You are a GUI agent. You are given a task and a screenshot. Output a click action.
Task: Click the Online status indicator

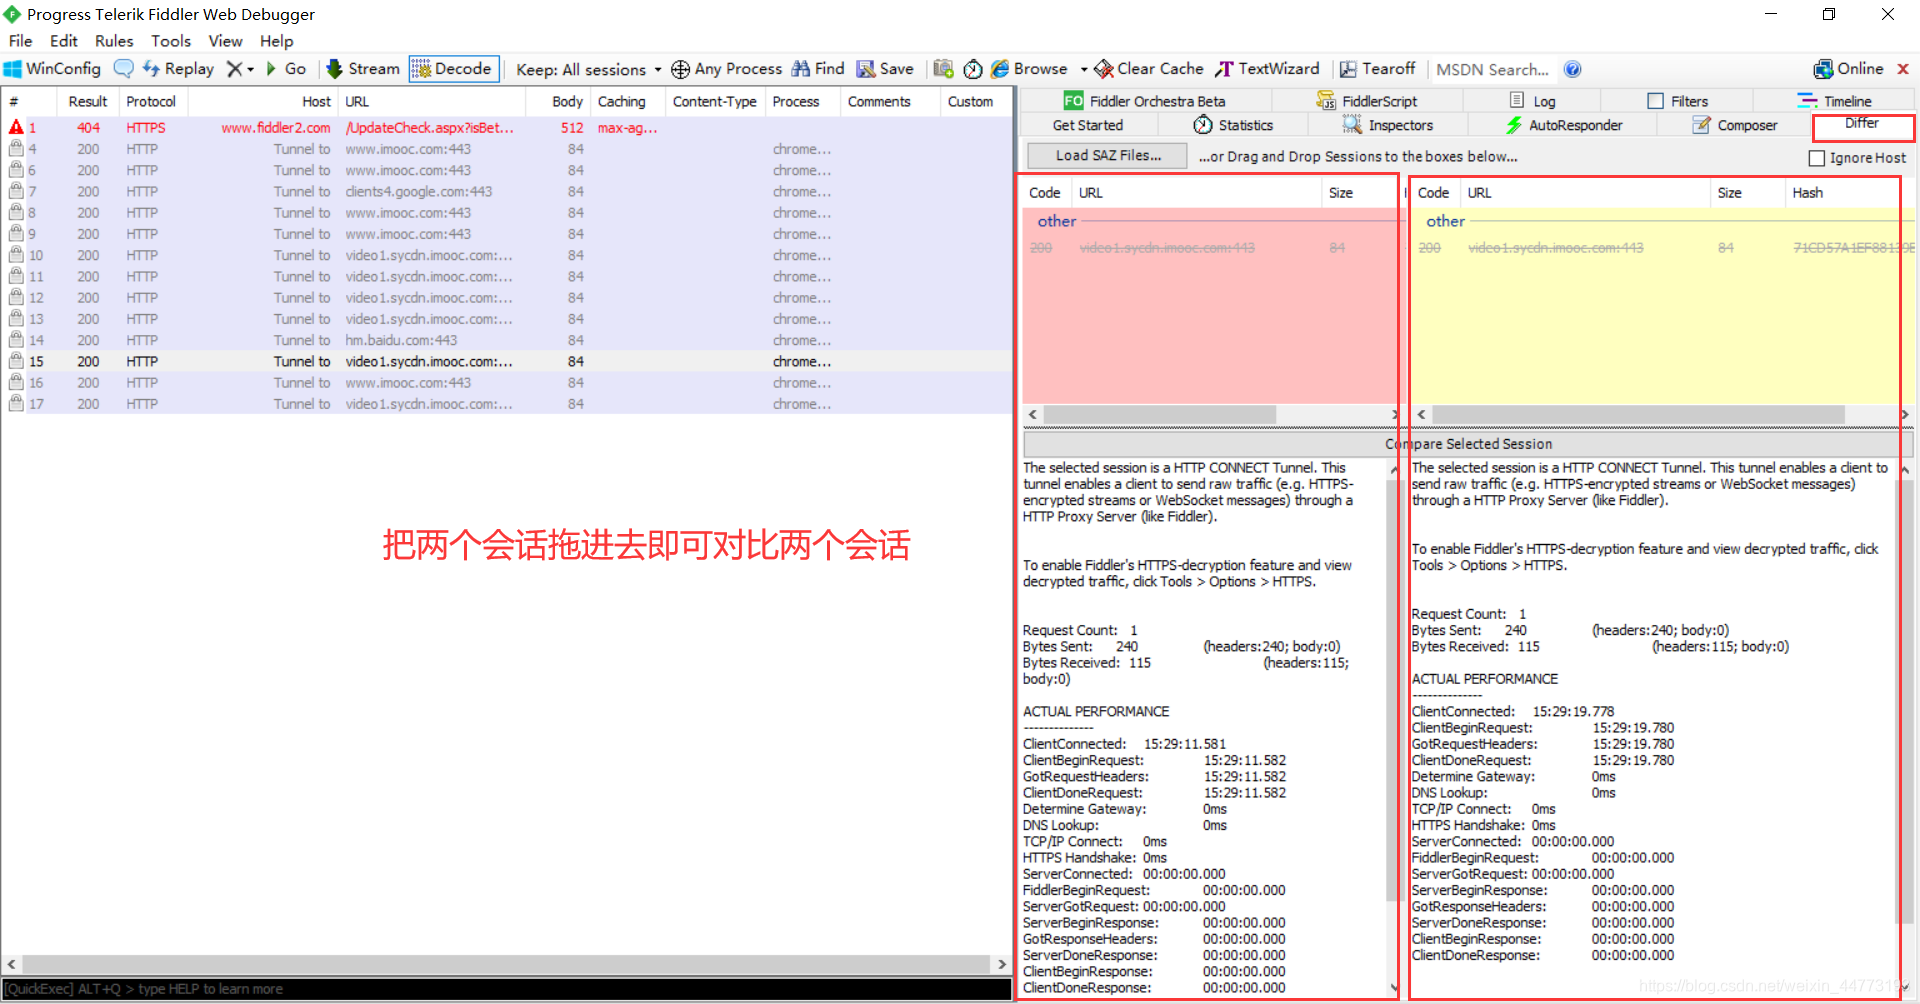1848,69
